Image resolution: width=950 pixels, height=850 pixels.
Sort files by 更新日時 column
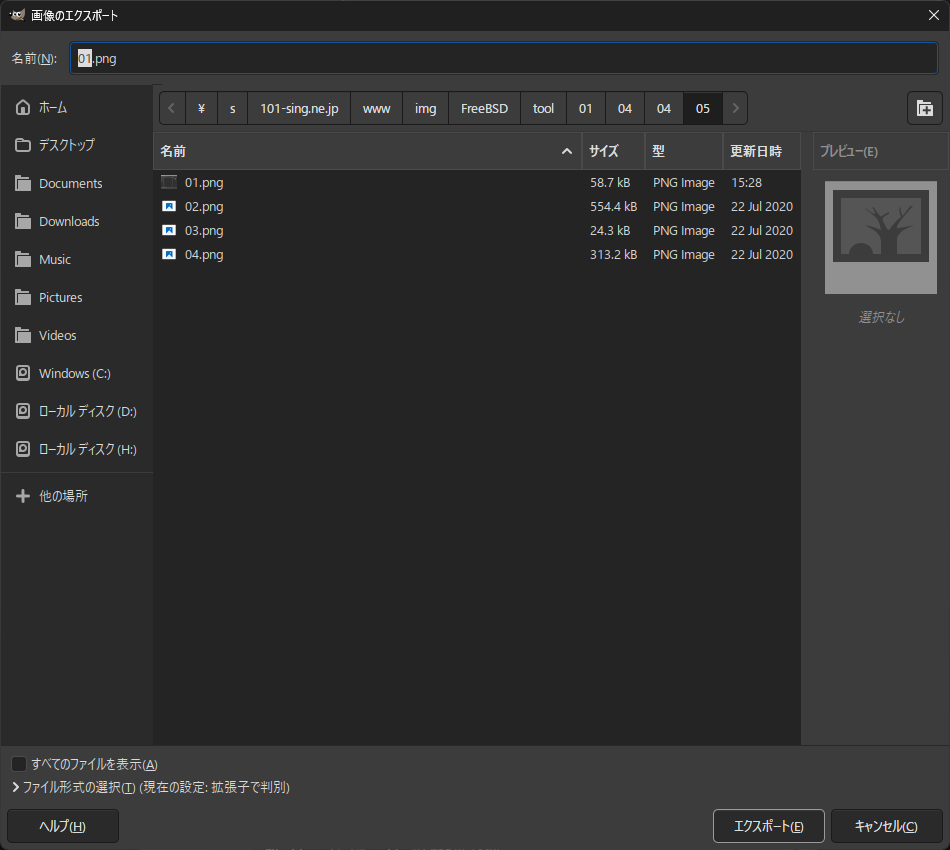[762, 151]
